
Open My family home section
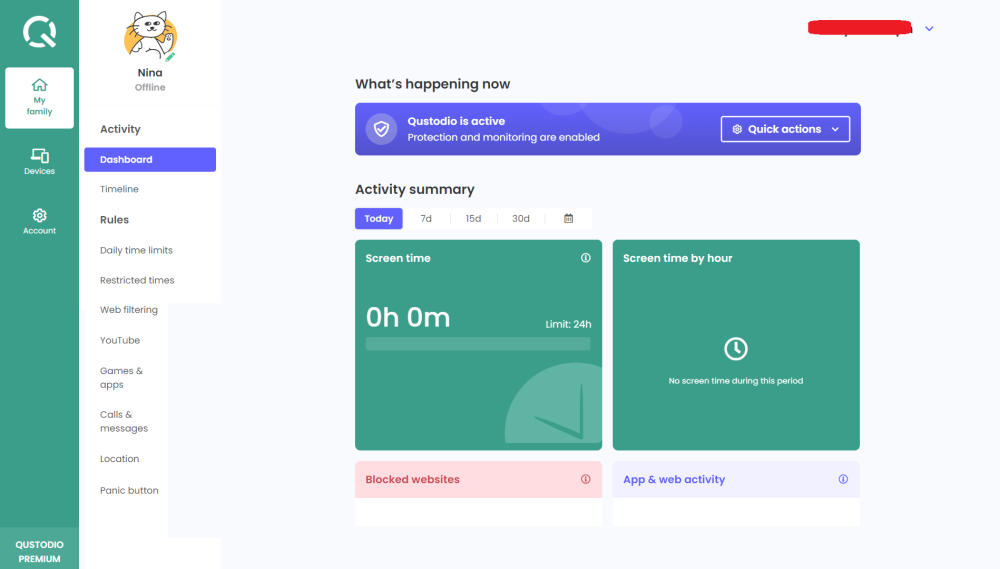tap(40, 98)
